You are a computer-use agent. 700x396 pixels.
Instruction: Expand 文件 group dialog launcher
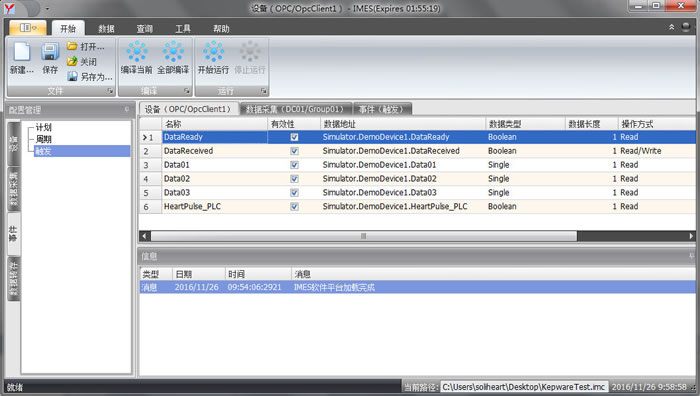[x=110, y=91]
